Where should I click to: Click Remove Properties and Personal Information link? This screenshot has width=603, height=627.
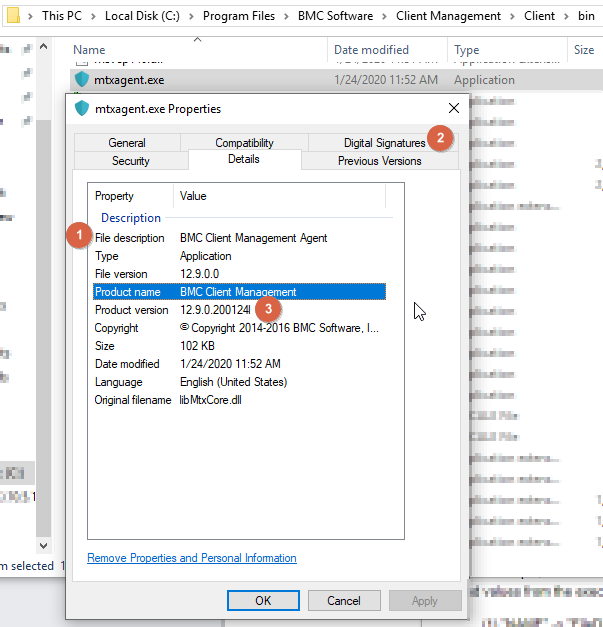192,558
